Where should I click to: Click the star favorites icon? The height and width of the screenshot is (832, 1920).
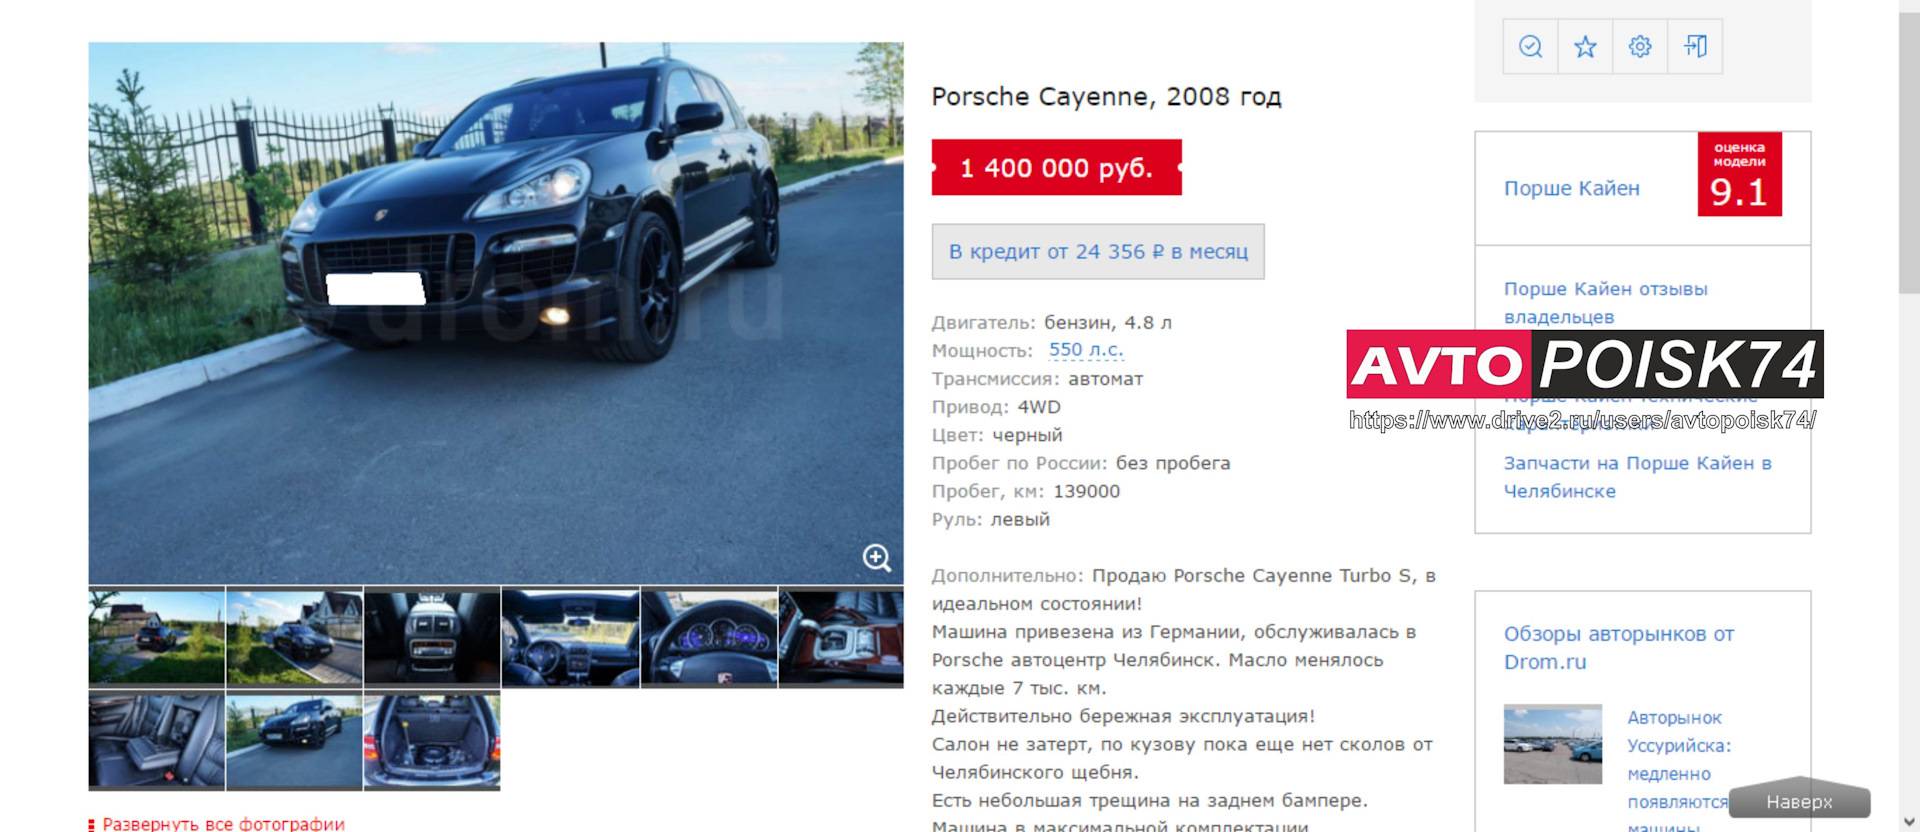[x=1585, y=46]
